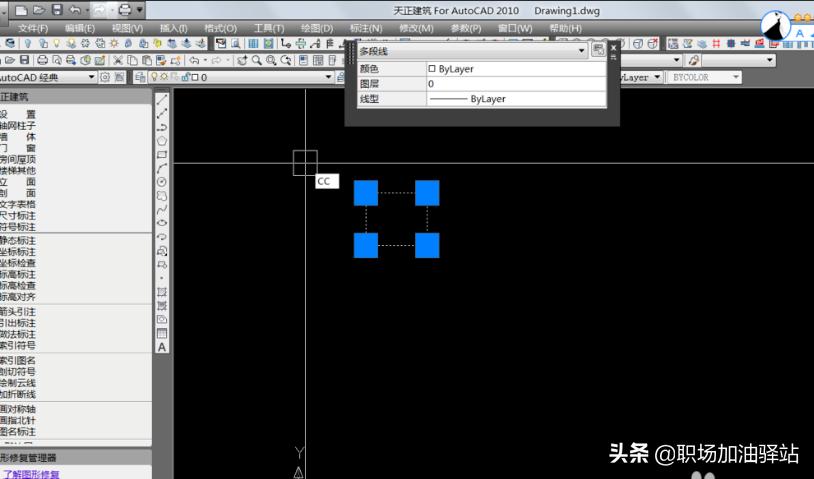Image resolution: width=814 pixels, height=479 pixels.
Task: Click the Pan Realtime icon
Action: [x=242, y=61]
